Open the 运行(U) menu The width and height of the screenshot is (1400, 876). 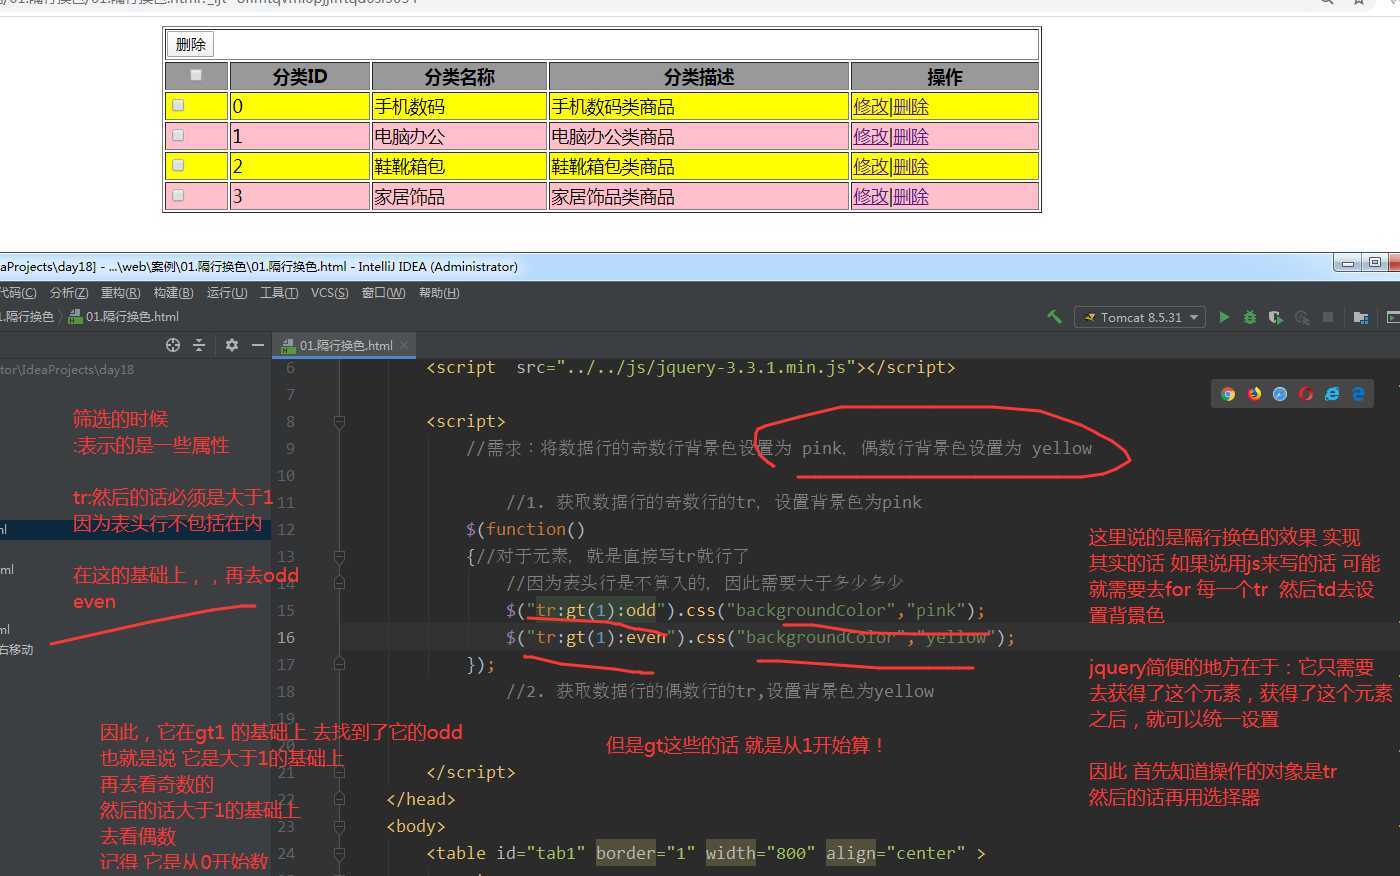227,293
